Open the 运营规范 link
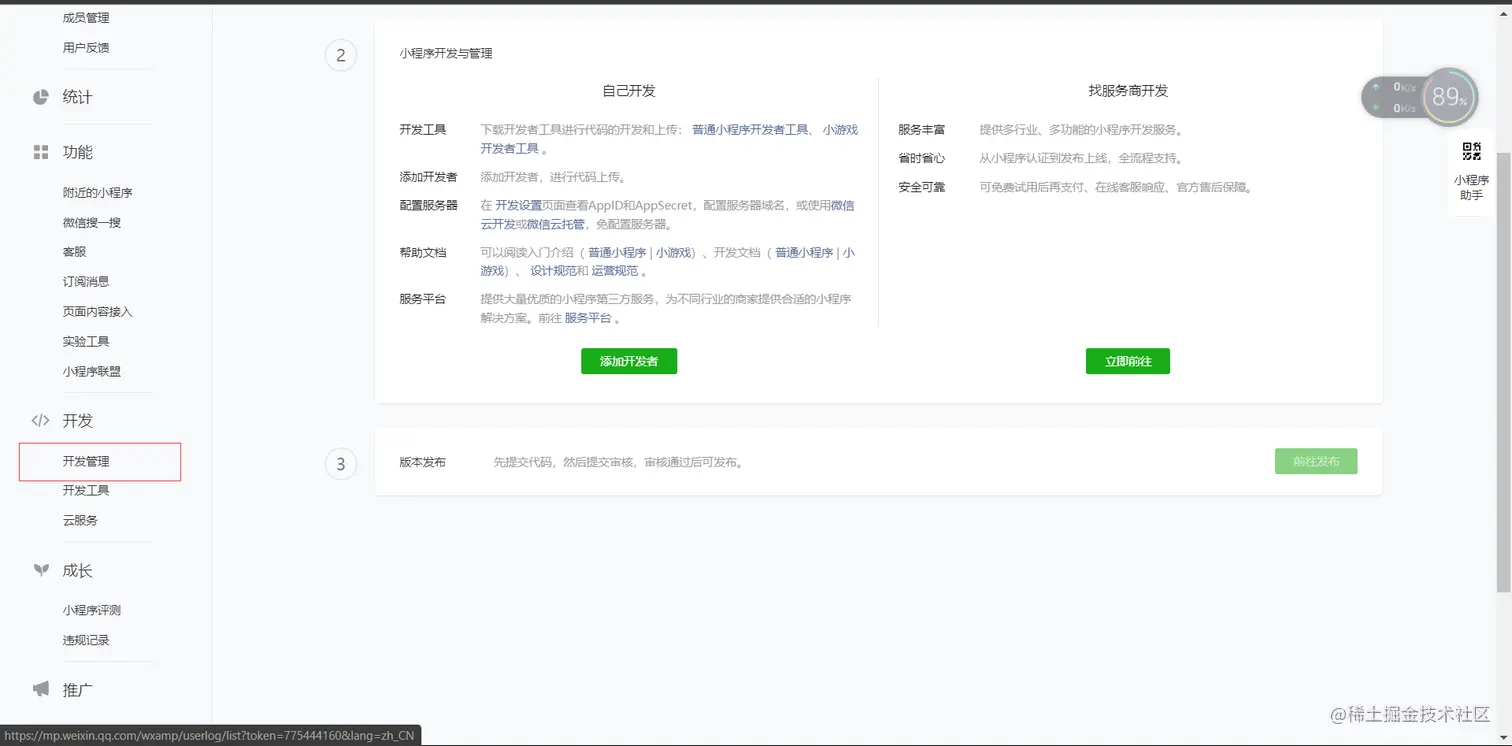 pyautogui.click(x=614, y=271)
